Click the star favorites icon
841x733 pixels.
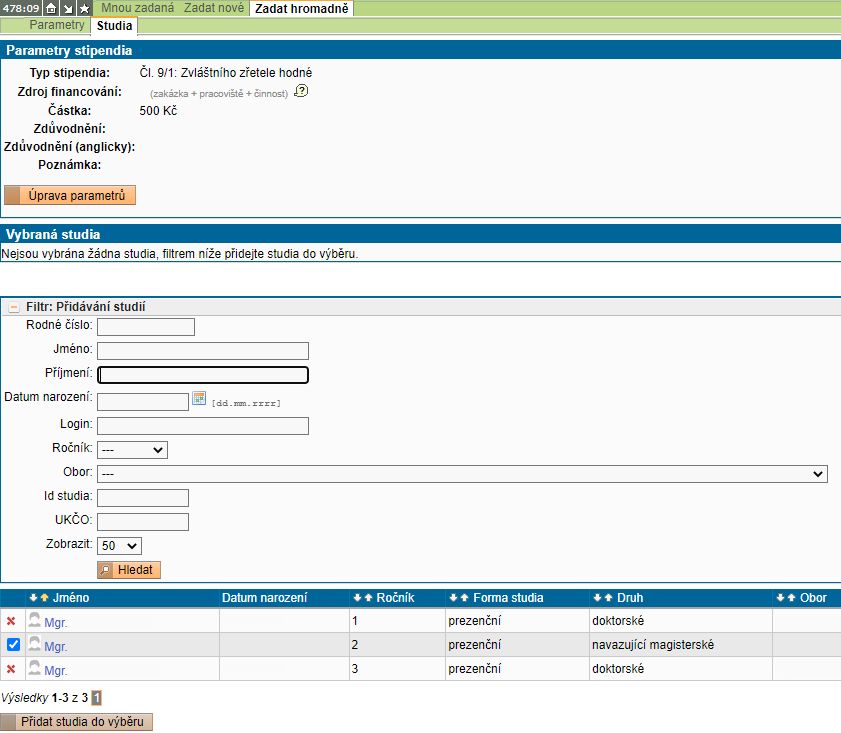[84, 8]
